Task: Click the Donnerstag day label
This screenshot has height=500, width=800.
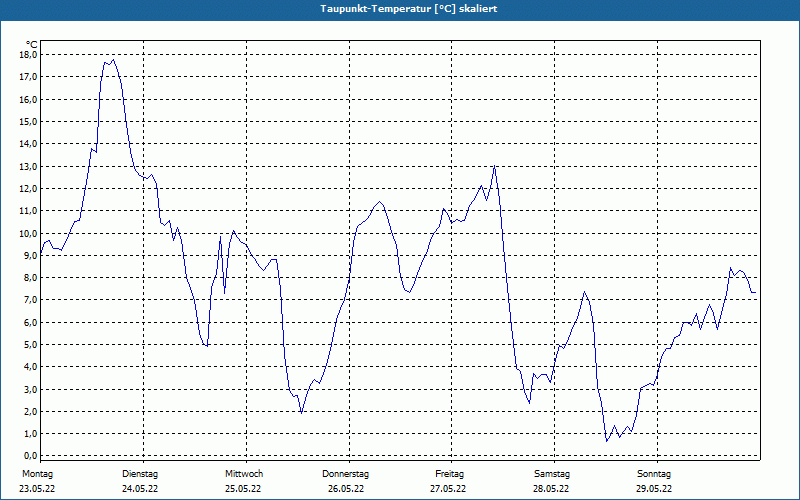Action: [345, 474]
